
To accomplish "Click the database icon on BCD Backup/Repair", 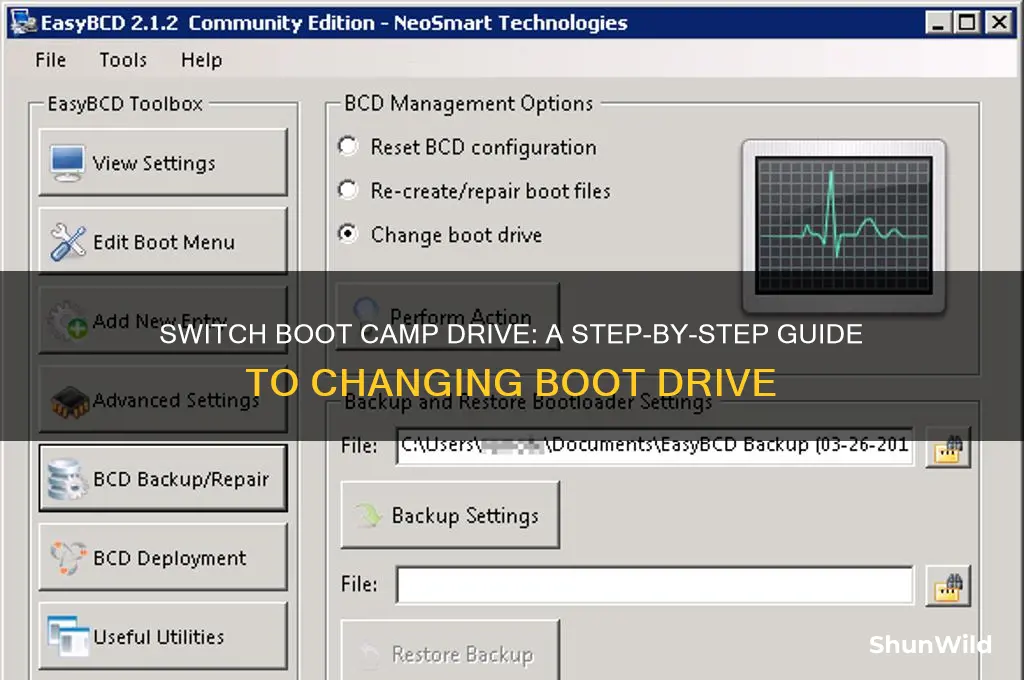I will pyautogui.click(x=67, y=479).
